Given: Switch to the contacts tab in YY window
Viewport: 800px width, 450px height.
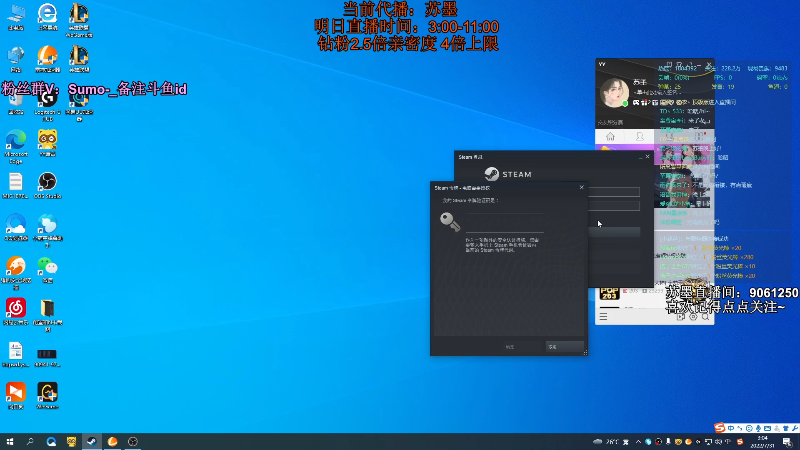Looking at the screenshot, I should (x=640, y=136).
